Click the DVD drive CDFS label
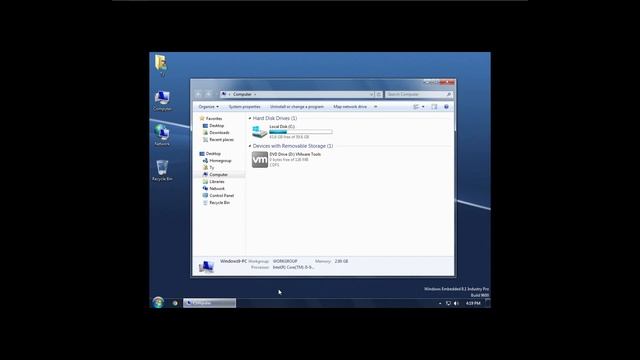 tap(274, 165)
